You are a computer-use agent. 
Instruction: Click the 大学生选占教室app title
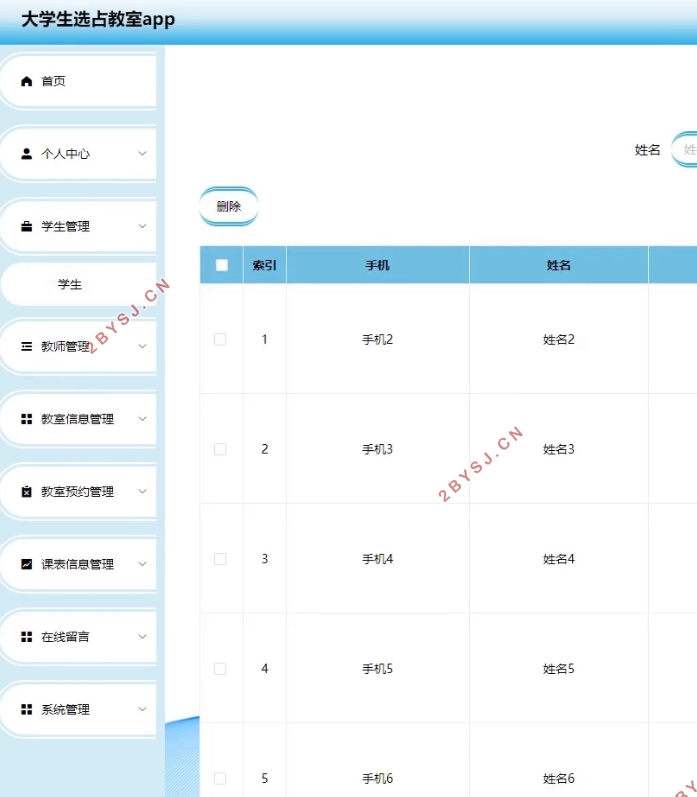[x=98, y=19]
